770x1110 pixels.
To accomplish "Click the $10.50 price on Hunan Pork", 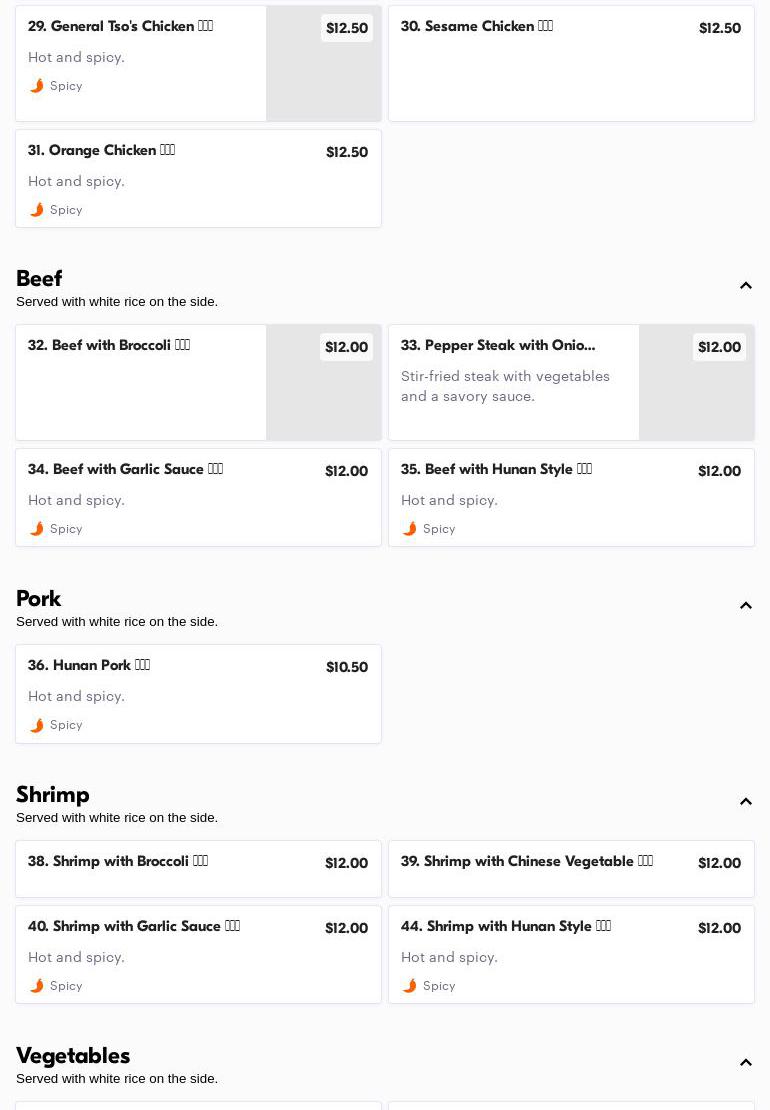I will click(347, 667).
